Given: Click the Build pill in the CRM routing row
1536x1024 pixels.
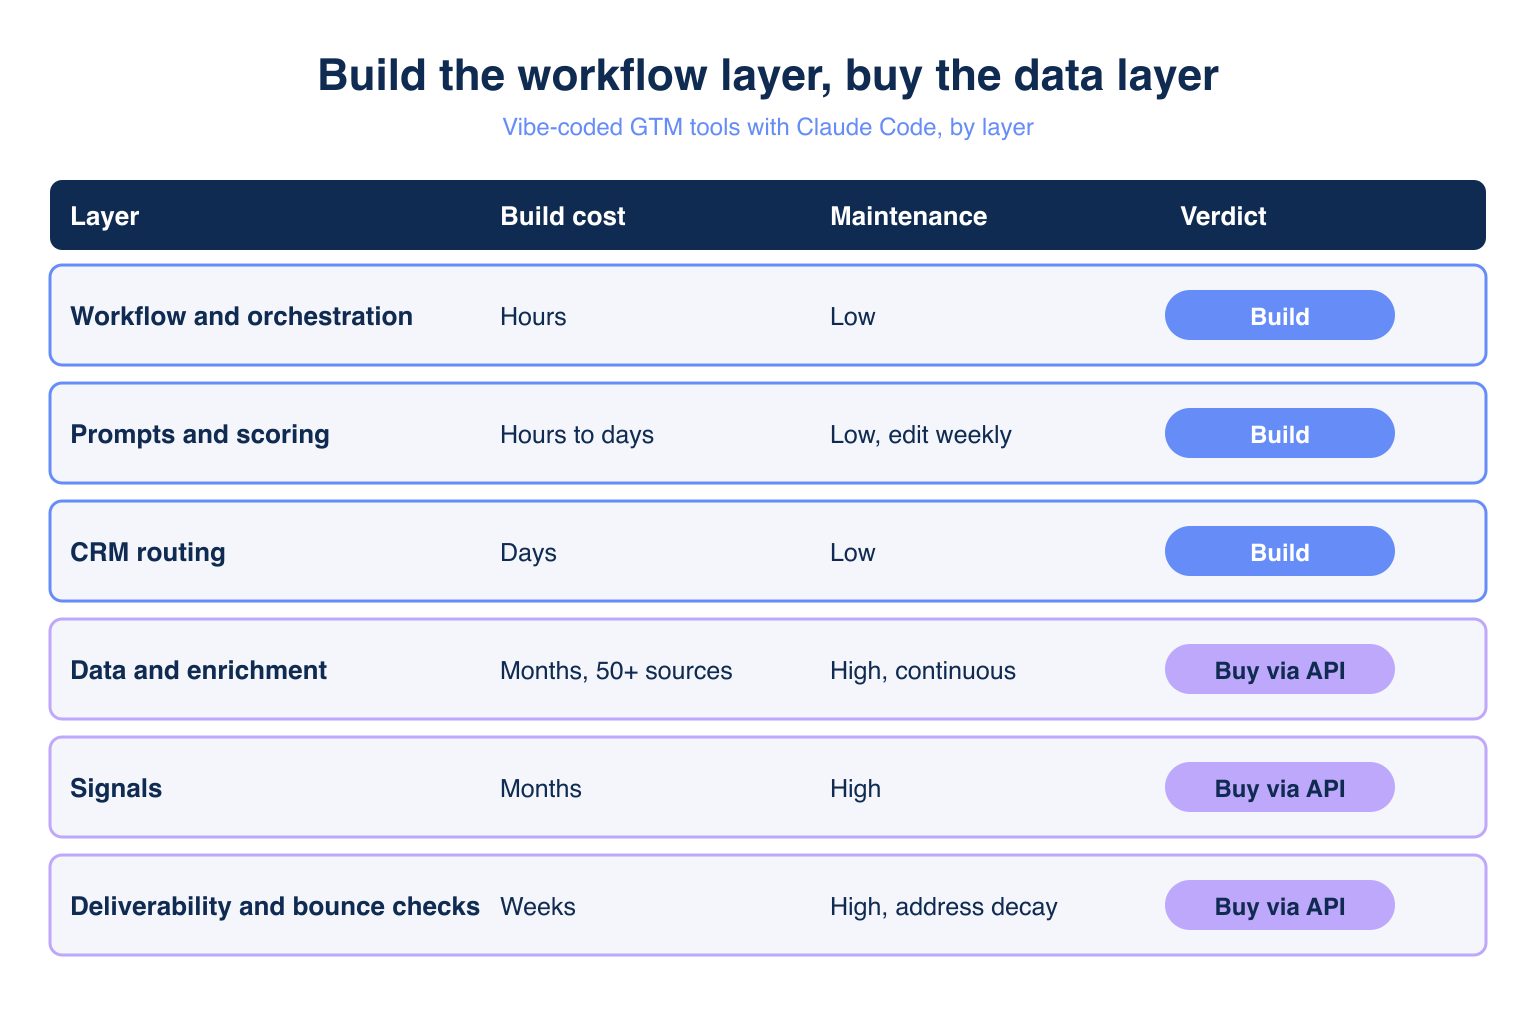Looking at the screenshot, I should (1279, 551).
